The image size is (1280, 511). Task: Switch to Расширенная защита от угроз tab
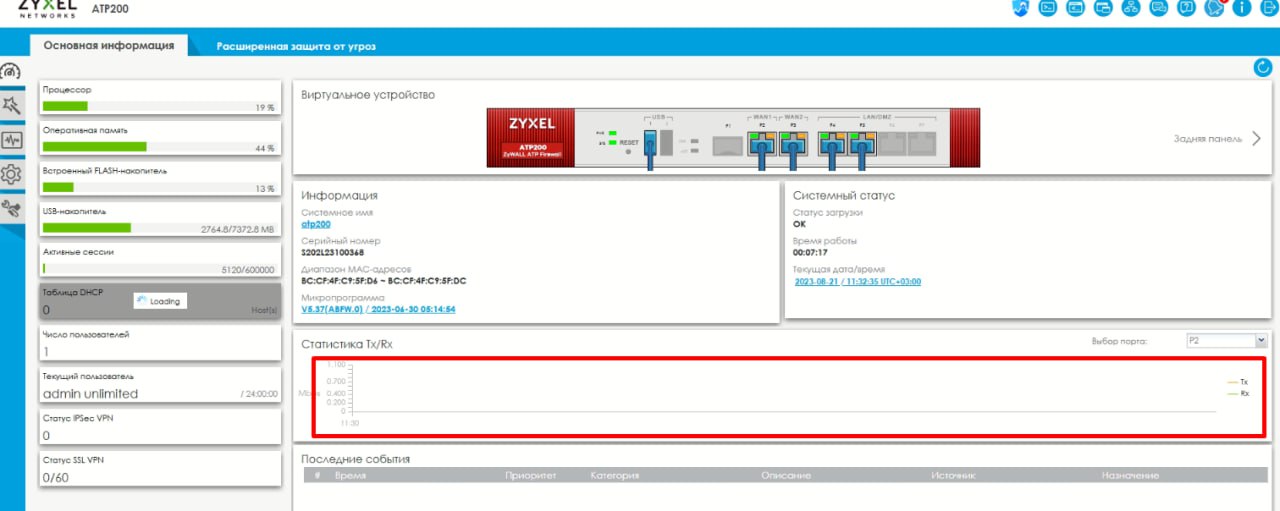click(296, 47)
